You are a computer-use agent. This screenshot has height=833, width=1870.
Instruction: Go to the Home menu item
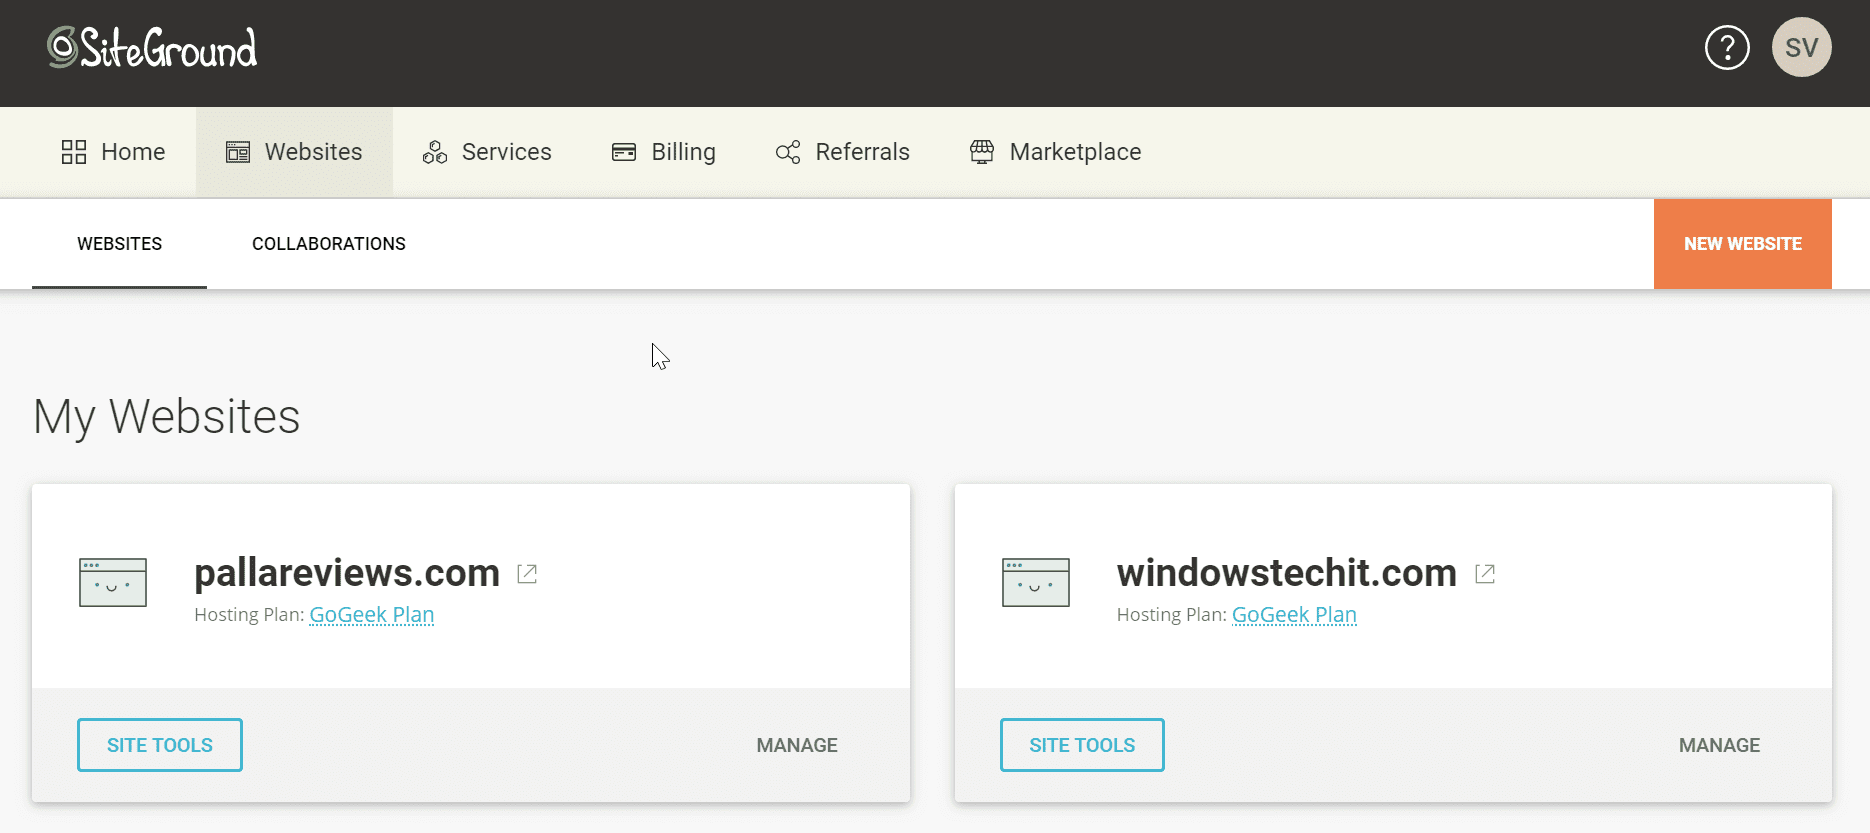click(x=113, y=152)
